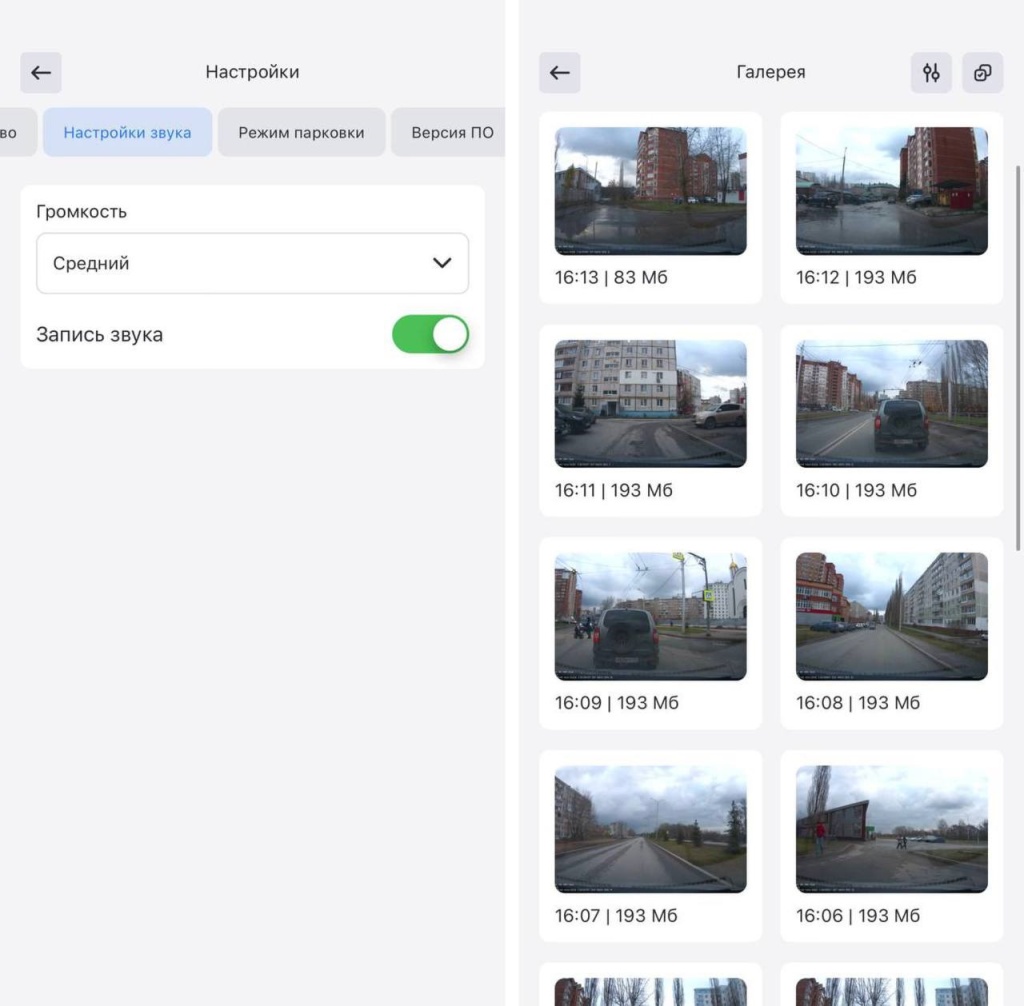The width and height of the screenshot is (1024, 1006).
Task: Open the 16:10 recording with the SUV
Action: click(891, 404)
